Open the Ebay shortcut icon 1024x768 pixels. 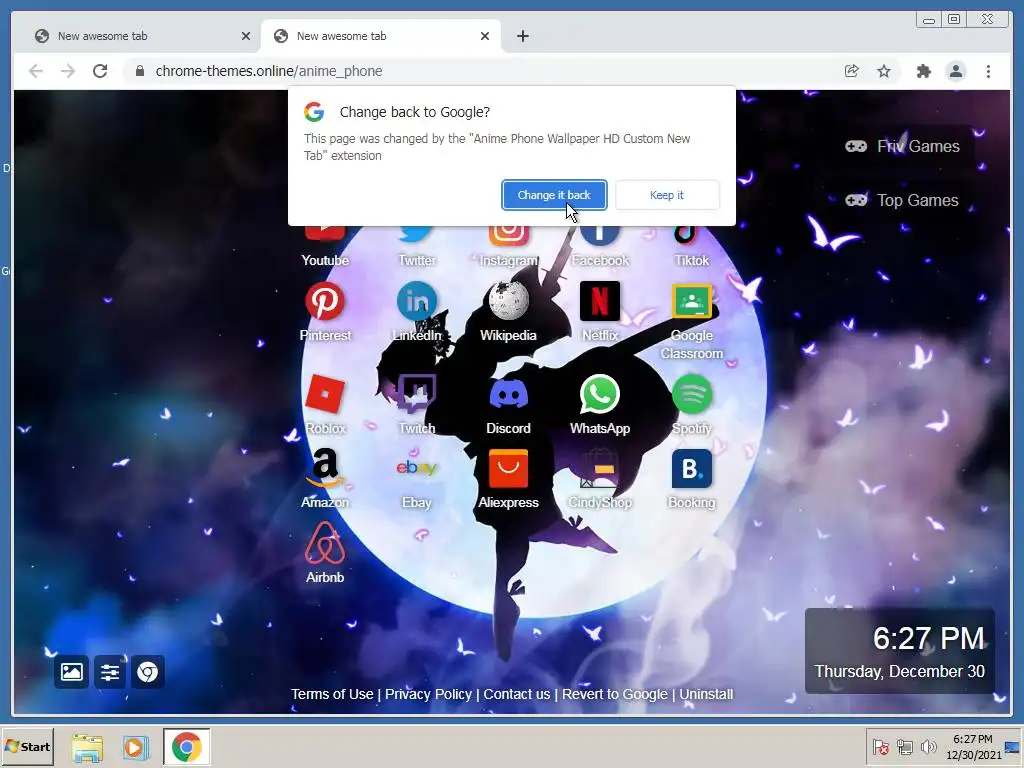tap(417, 469)
